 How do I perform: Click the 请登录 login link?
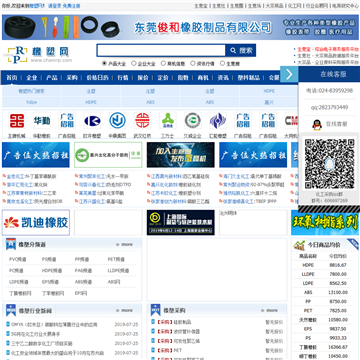tap(55, 6)
